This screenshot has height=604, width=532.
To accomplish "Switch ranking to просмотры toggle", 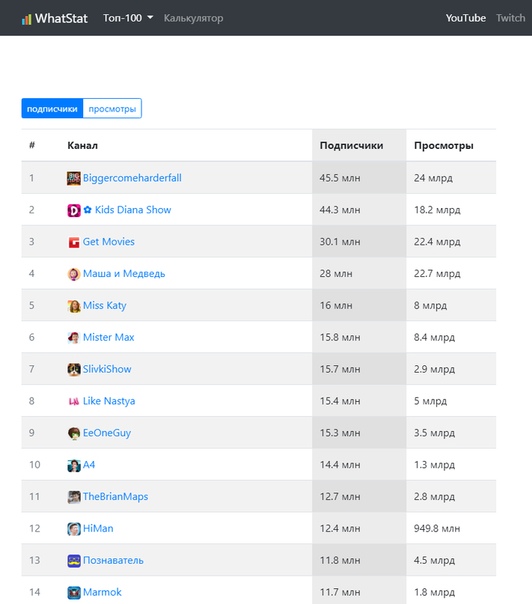I will coord(112,109).
